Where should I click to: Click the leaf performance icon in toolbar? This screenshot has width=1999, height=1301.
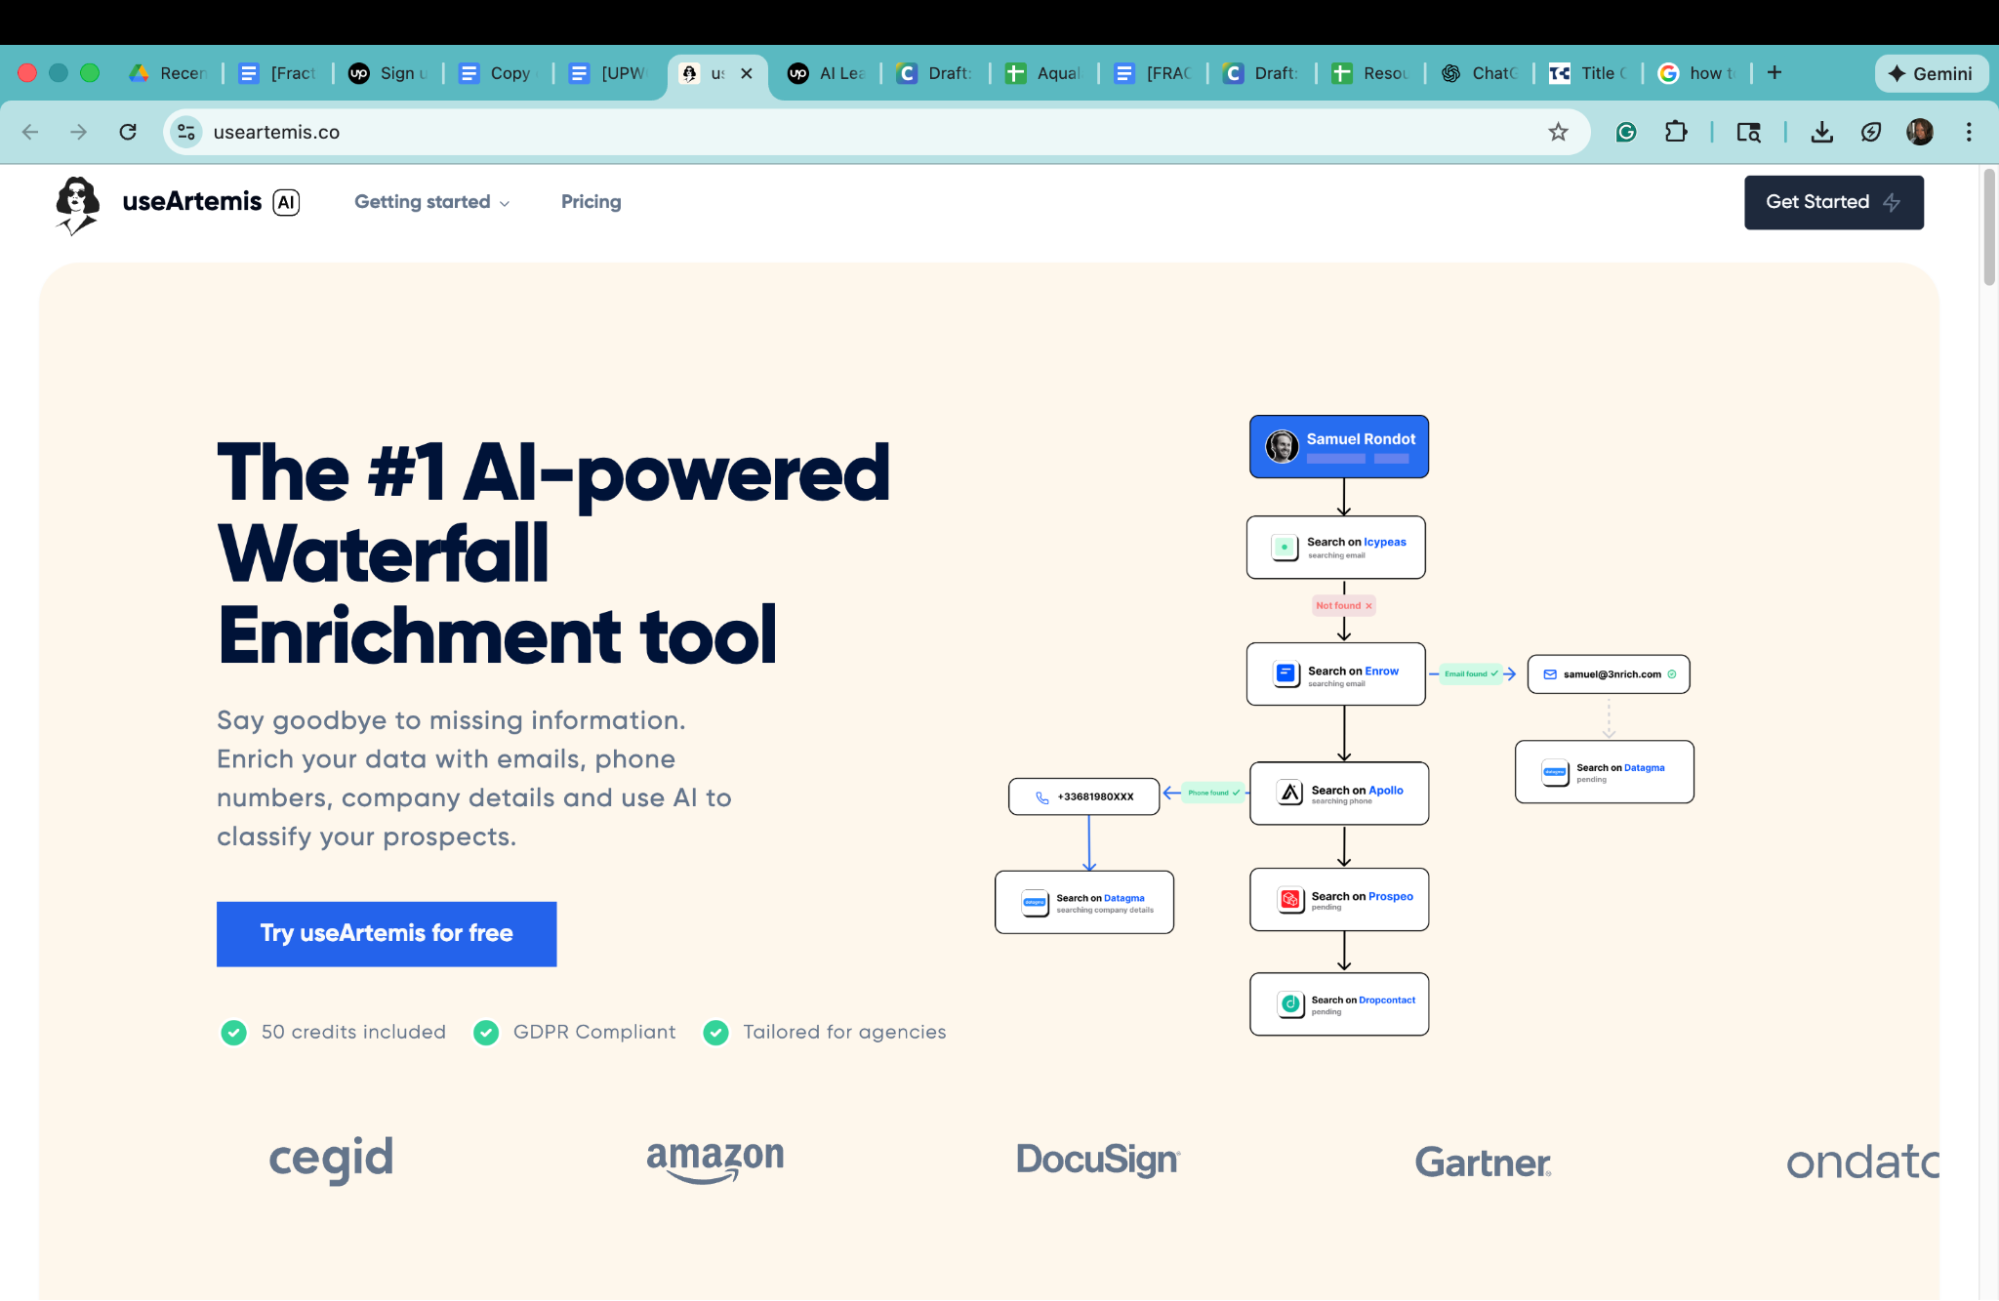[x=1870, y=132]
